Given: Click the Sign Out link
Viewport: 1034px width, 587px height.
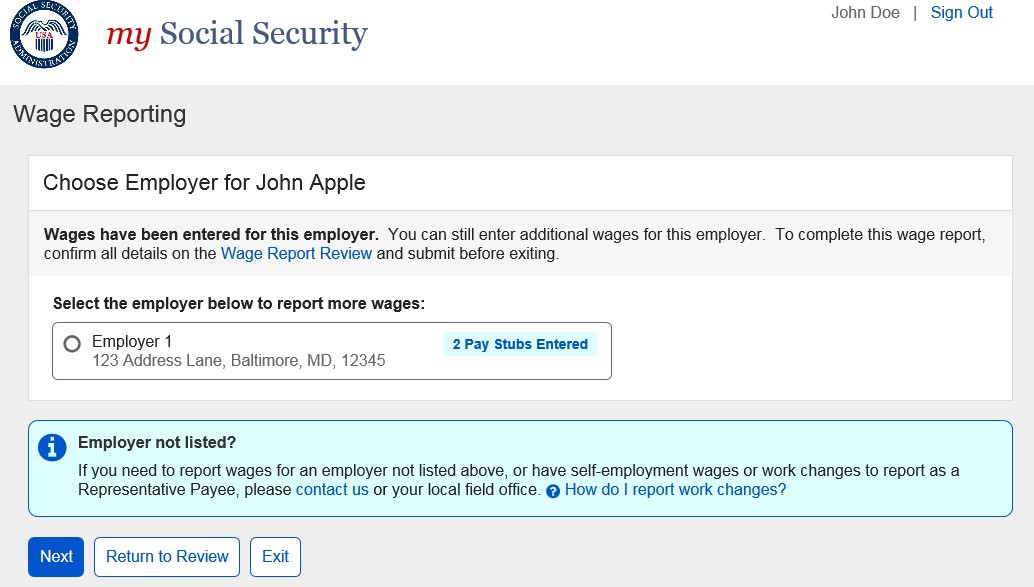Looking at the screenshot, I should point(961,13).
